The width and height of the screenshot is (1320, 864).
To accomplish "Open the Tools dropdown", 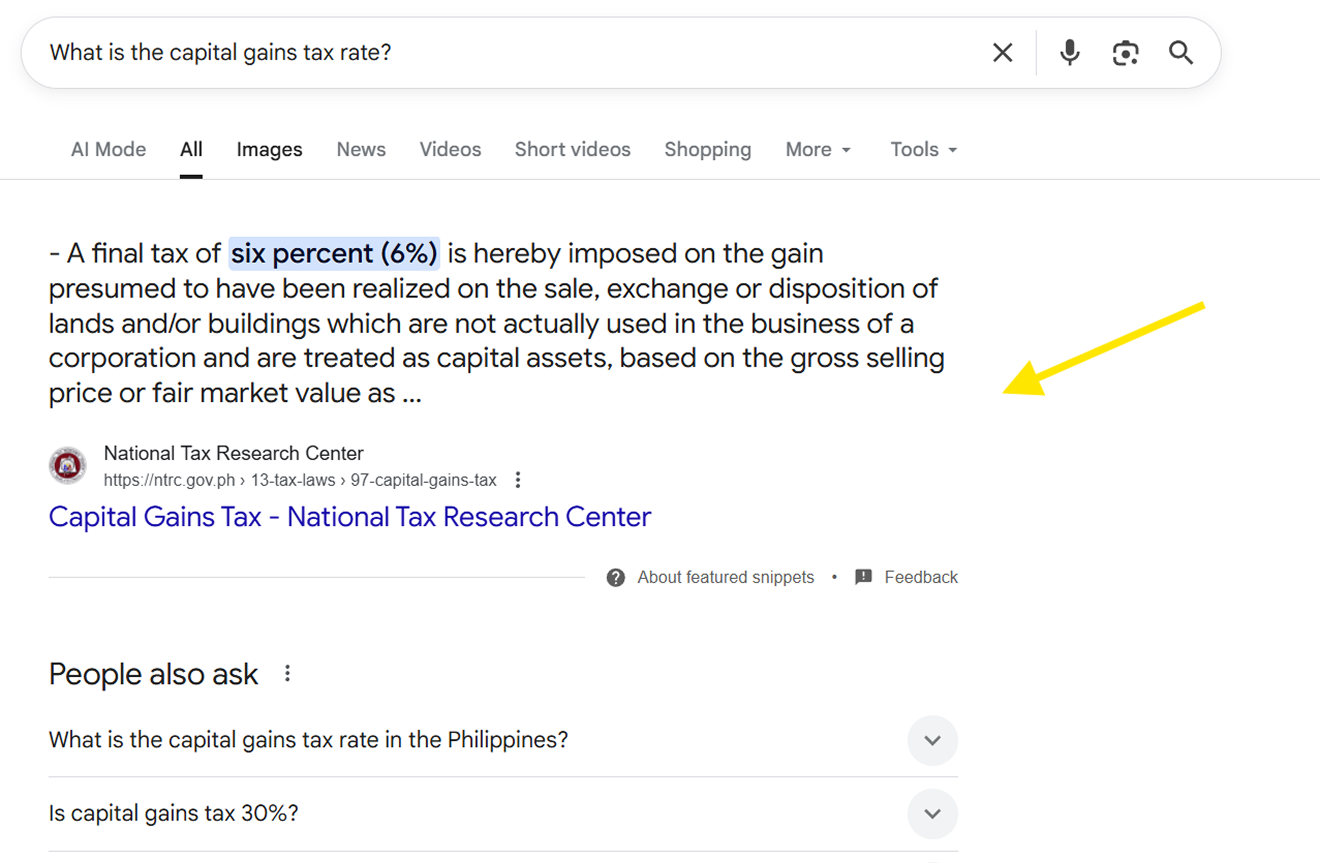I will click(923, 150).
